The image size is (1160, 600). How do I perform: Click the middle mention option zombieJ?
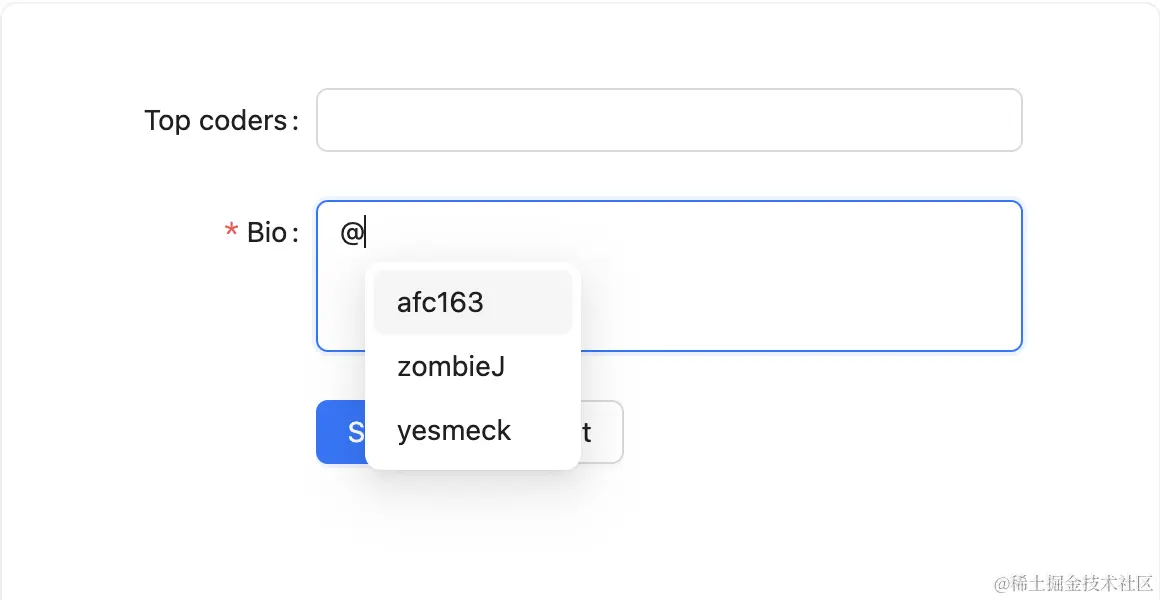[x=451, y=367]
